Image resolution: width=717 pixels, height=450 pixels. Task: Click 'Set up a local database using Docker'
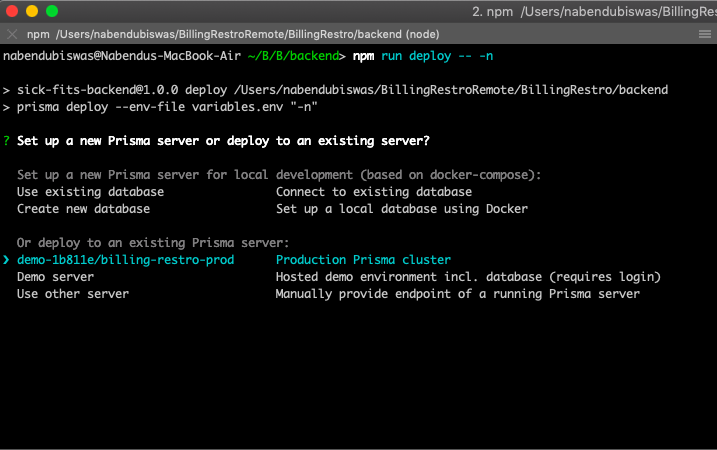tap(402, 209)
